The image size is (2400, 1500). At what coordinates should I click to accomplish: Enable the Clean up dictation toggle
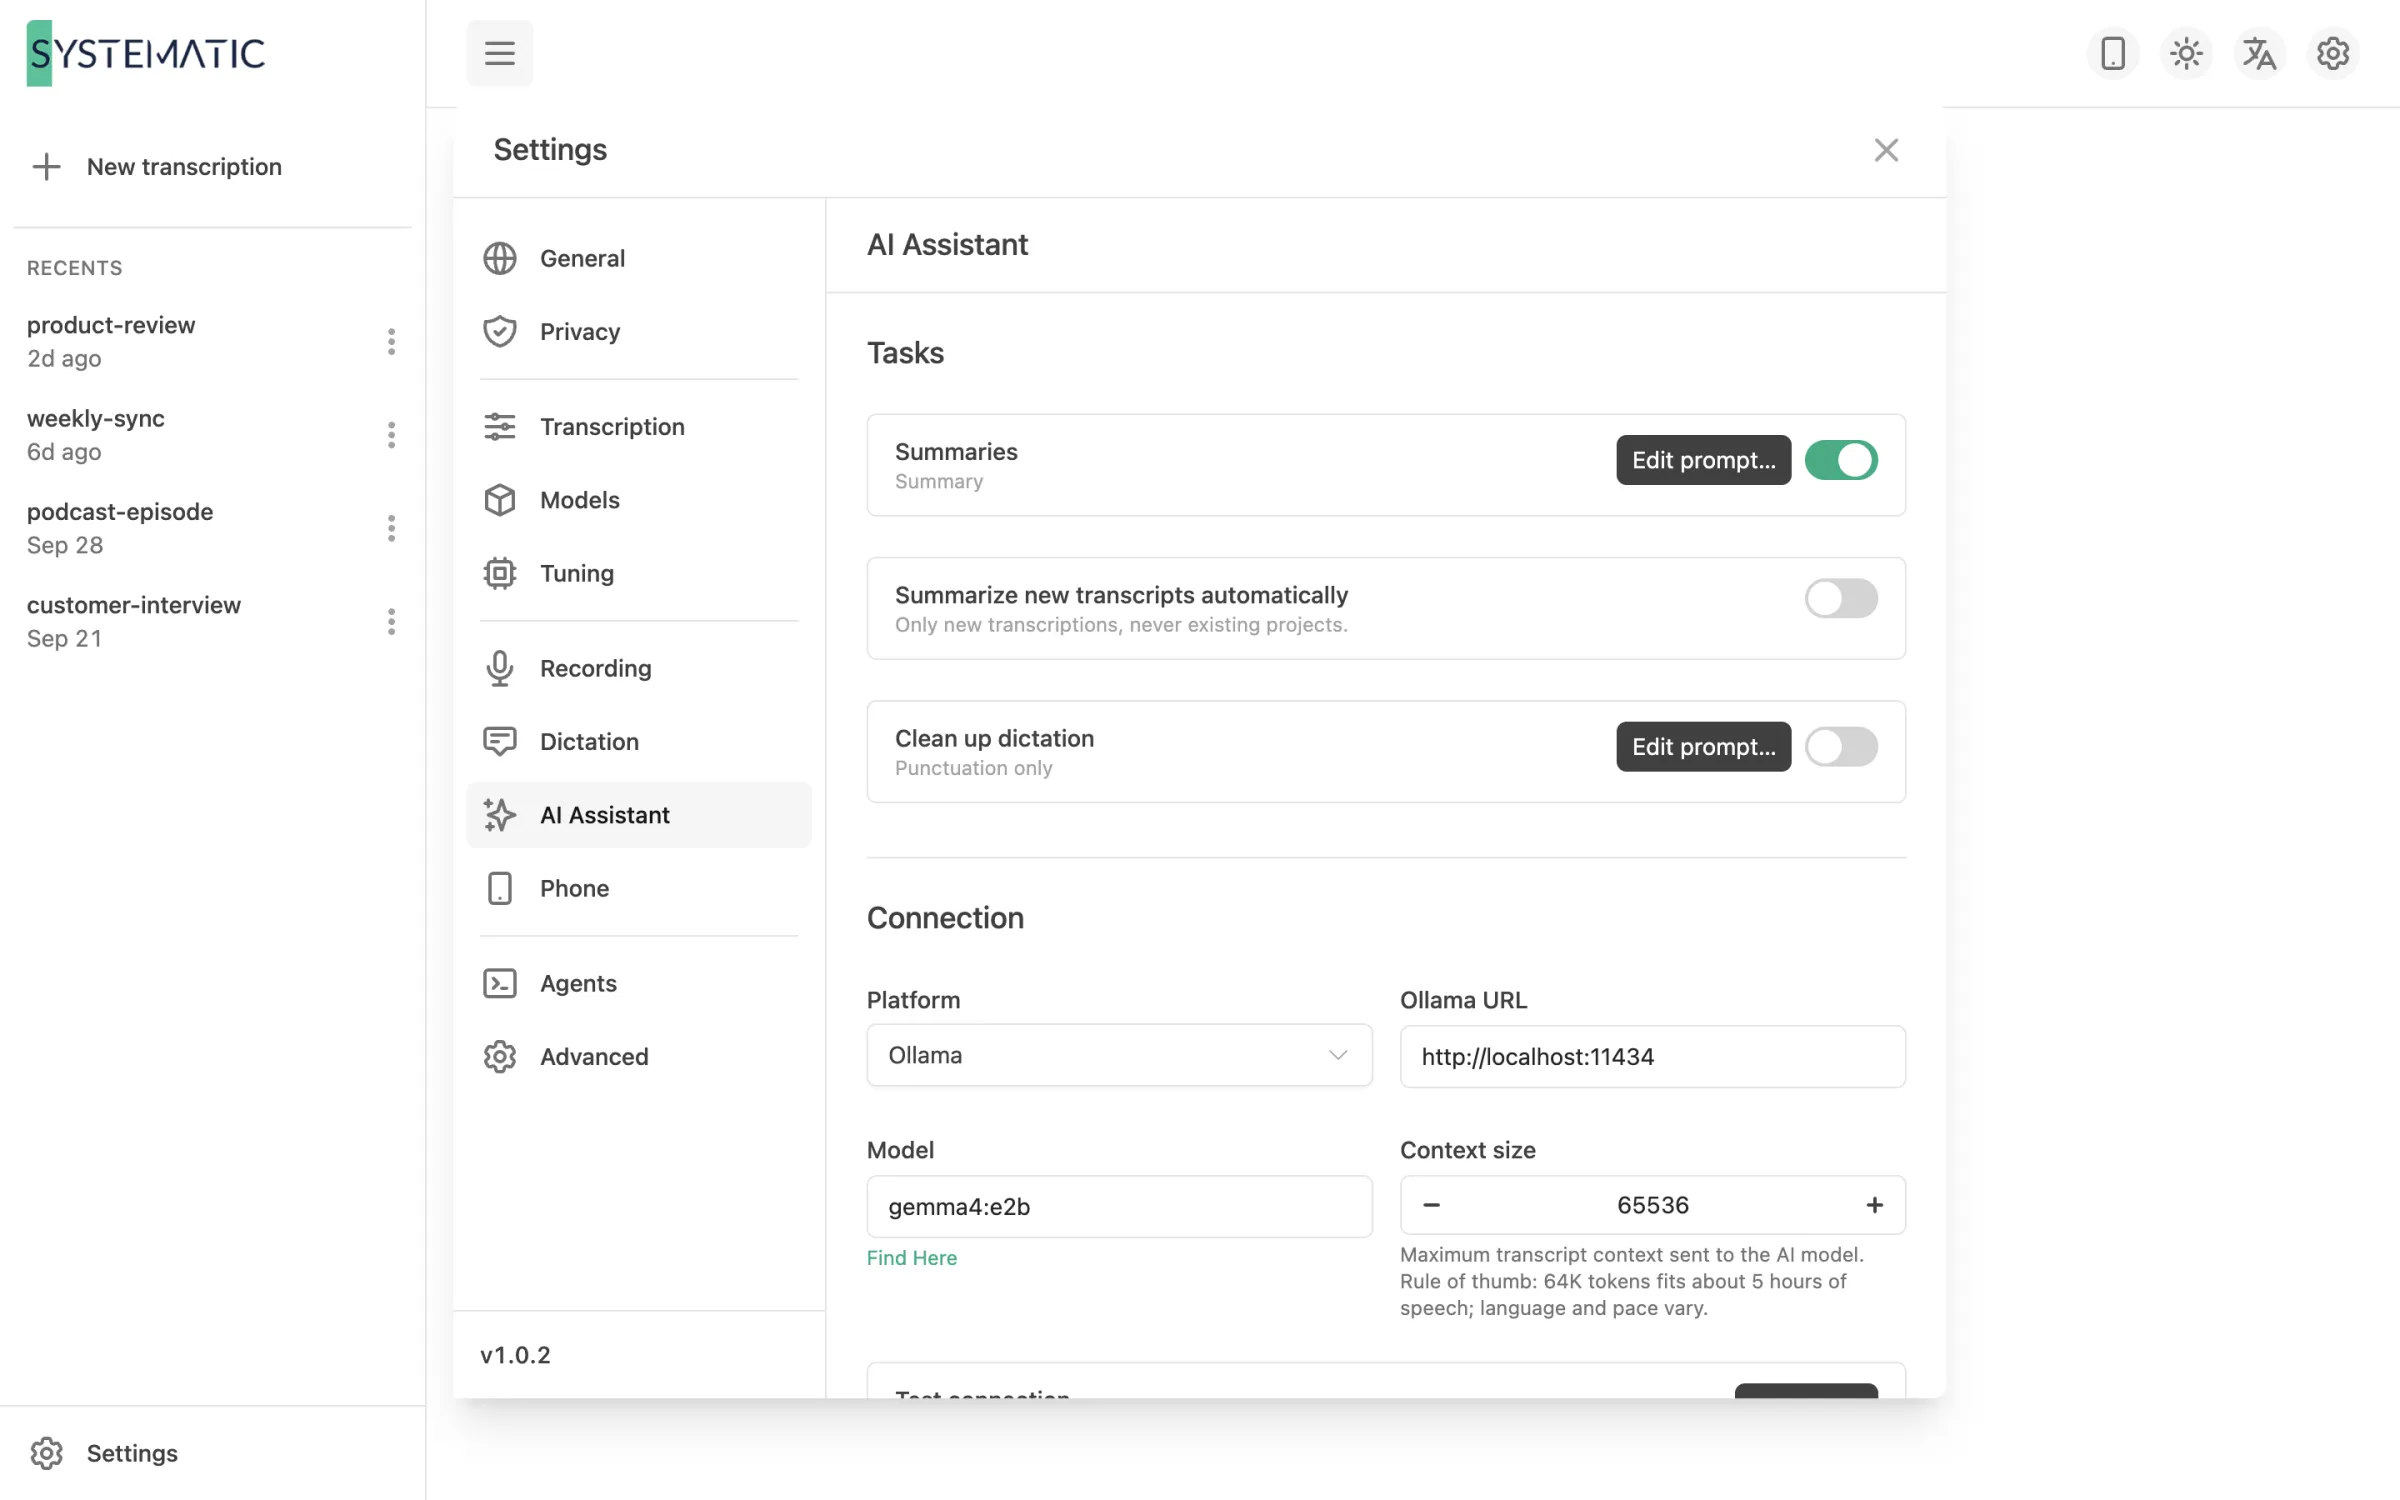tap(1841, 746)
